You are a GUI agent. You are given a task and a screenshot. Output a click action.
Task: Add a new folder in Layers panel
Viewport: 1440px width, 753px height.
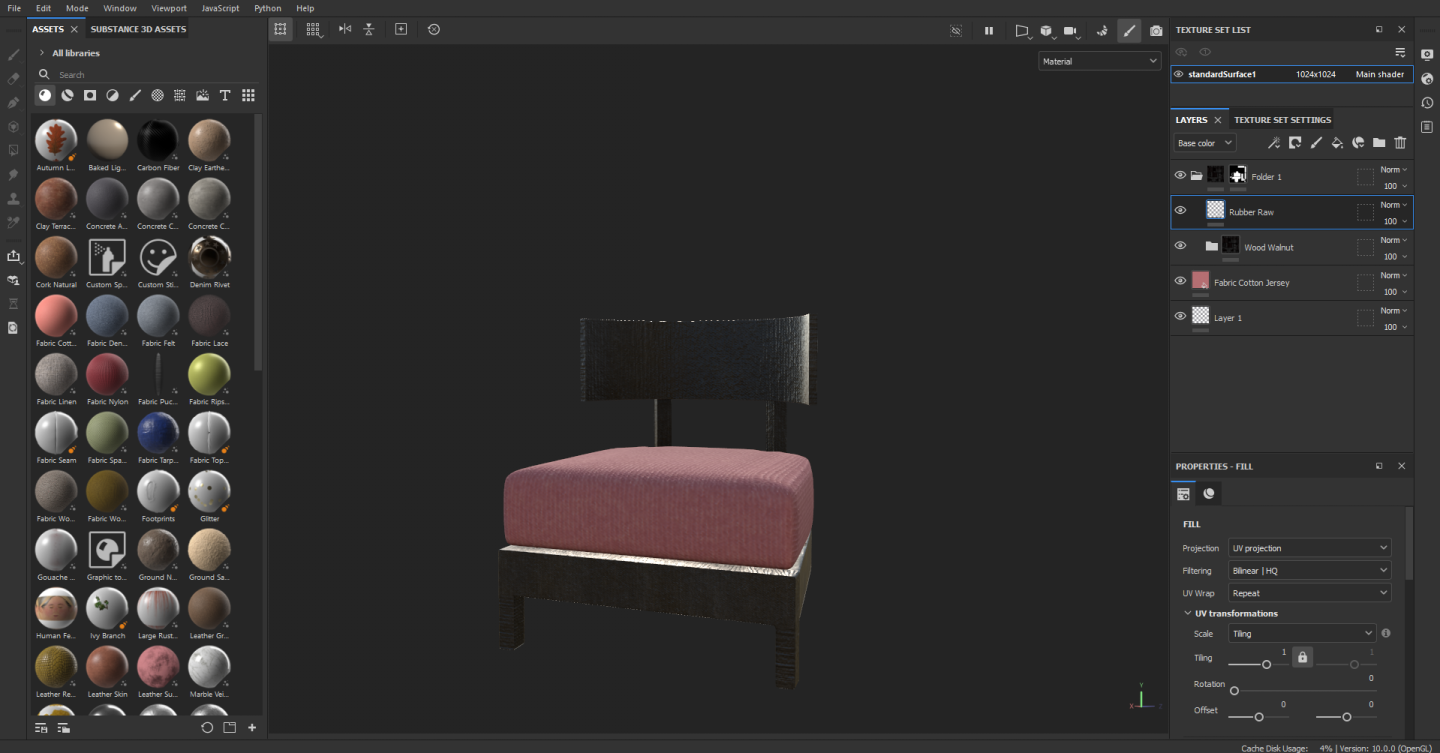point(1379,143)
